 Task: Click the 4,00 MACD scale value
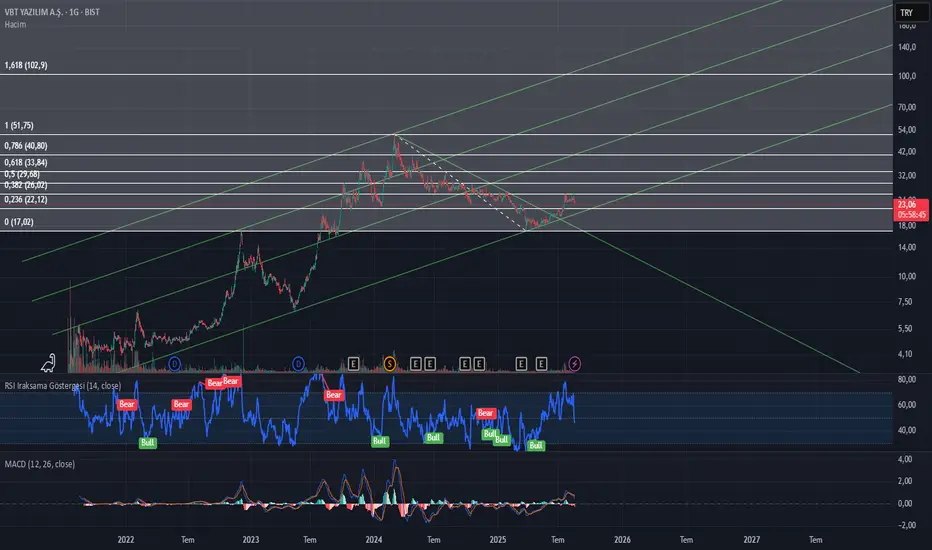click(905, 460)
